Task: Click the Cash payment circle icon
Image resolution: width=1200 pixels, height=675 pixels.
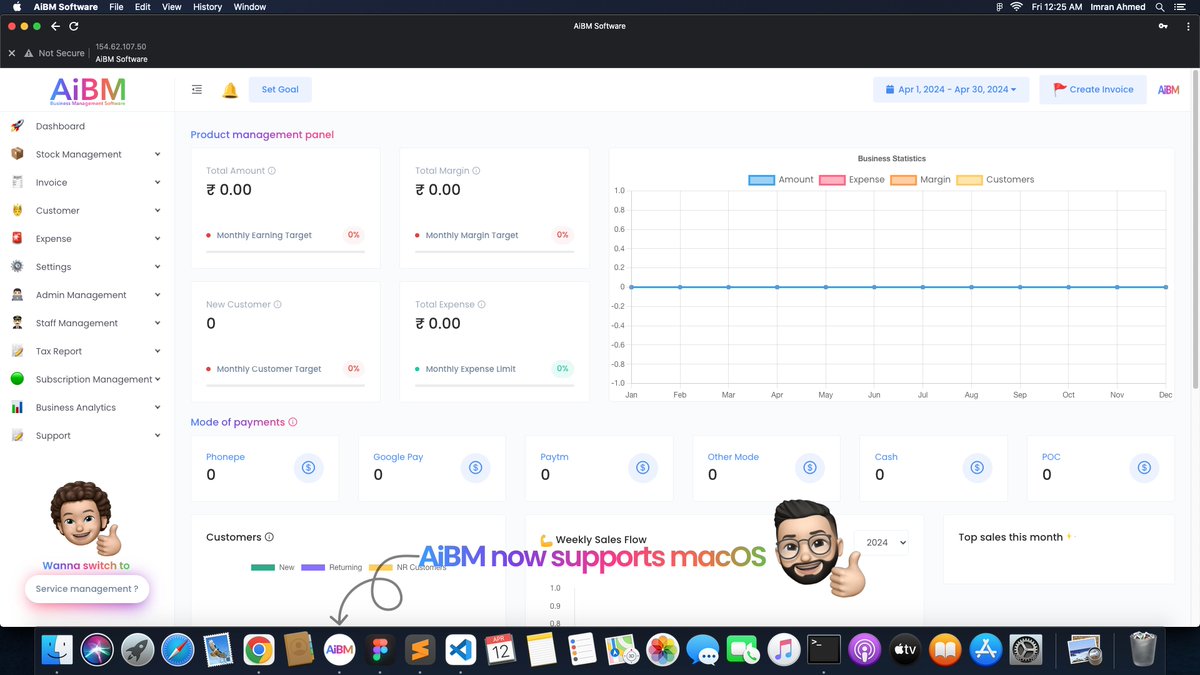Action: pyautogui.click(x=976, y=467)
